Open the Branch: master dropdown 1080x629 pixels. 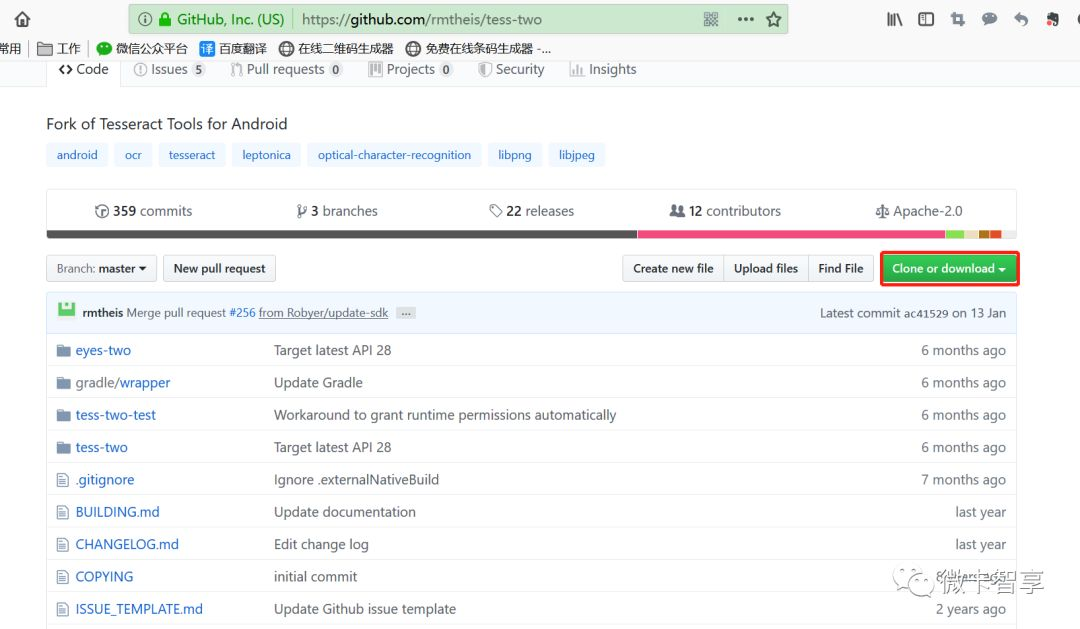pyautogui.click(x=101, y=268)
